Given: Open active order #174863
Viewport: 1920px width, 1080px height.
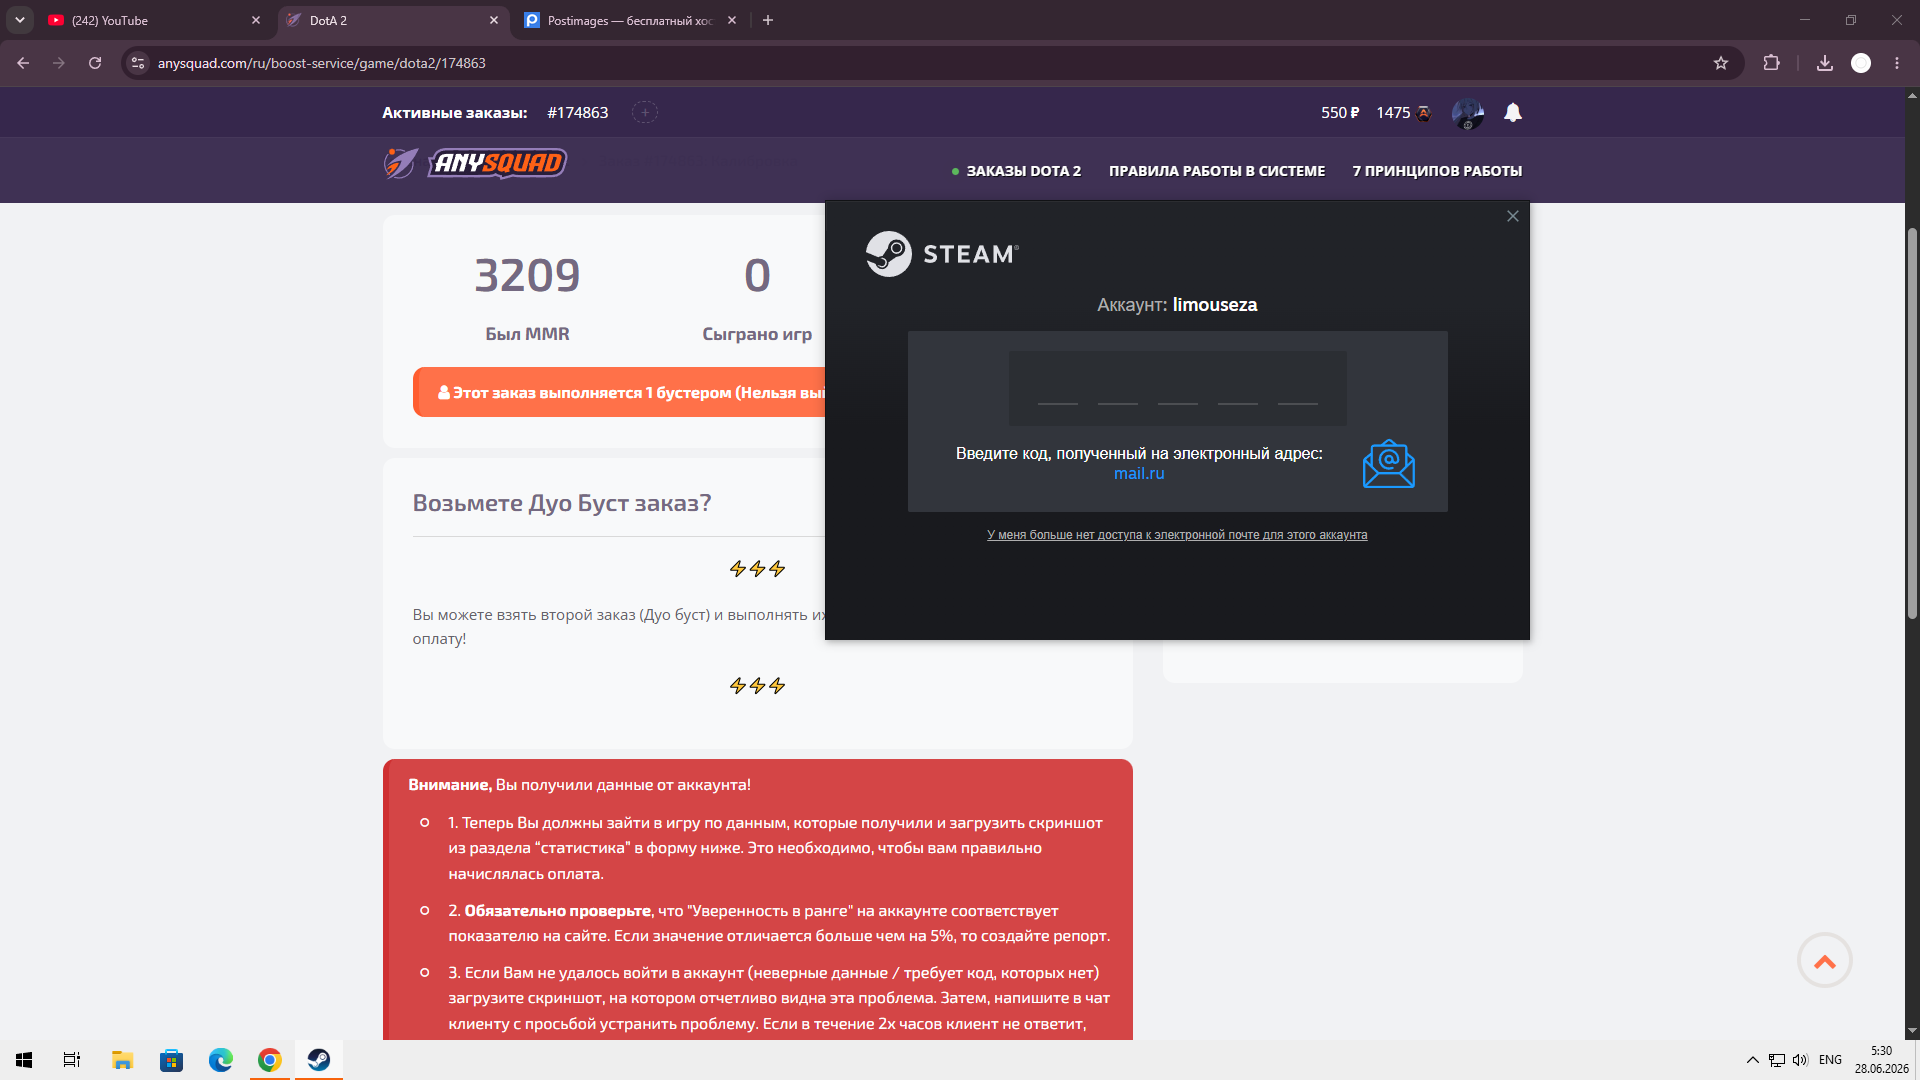Looking at the screenshot, I should (577, 113).
